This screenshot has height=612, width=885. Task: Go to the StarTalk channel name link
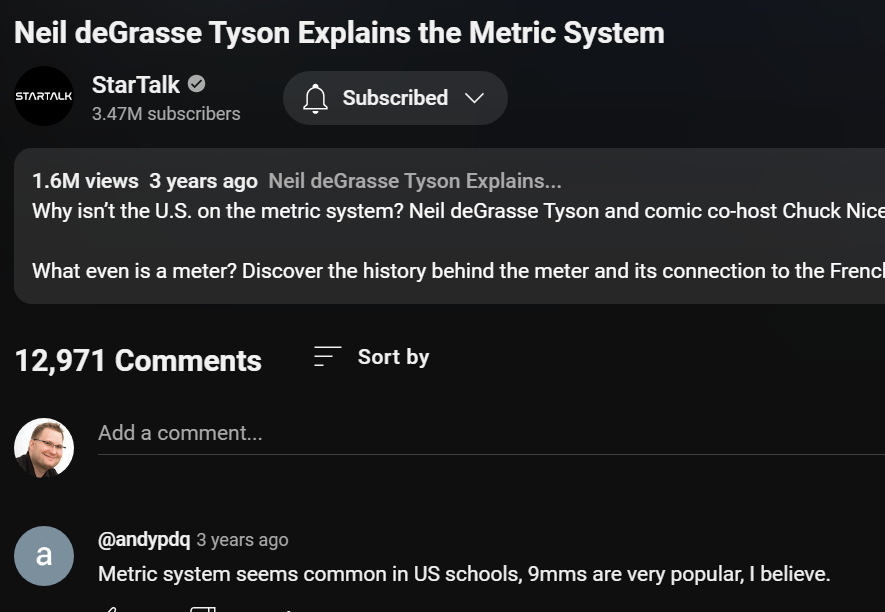pyautogui.click(x=136, y=84)
